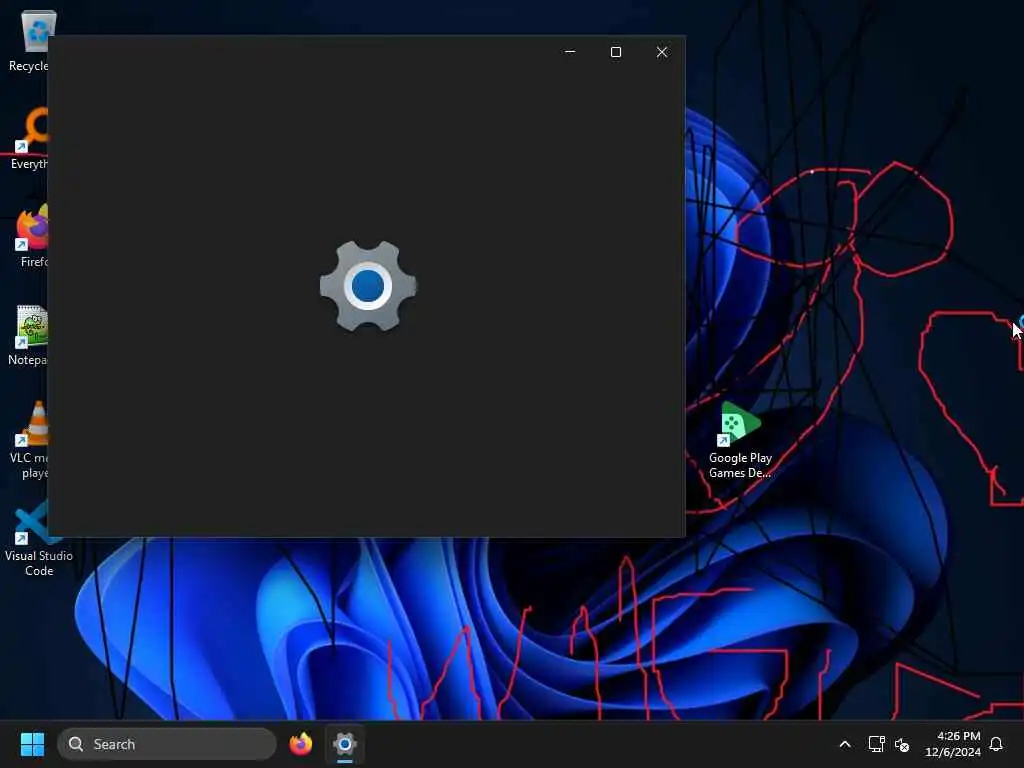Screen dimensions: 1024x768
Task: Open the Windows Start menu
Action: tap(32, 744)
